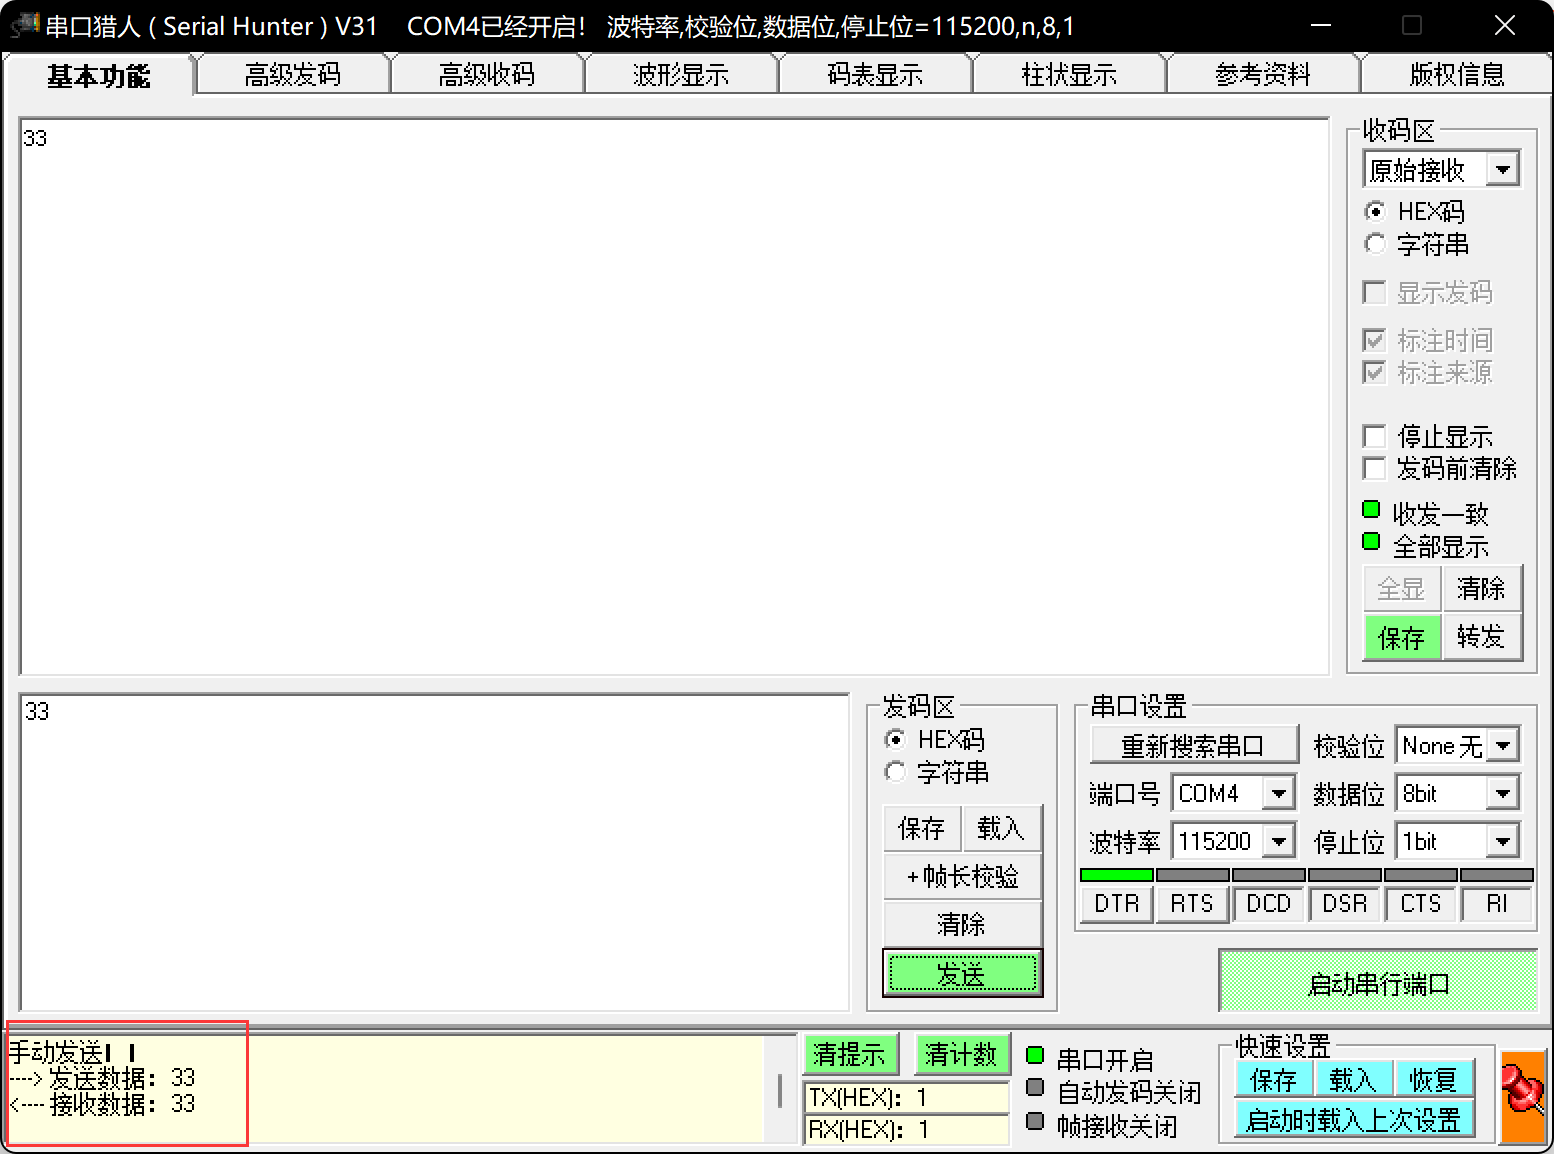
Task: Click into the received data display area
Action: [x=674, y=396]
